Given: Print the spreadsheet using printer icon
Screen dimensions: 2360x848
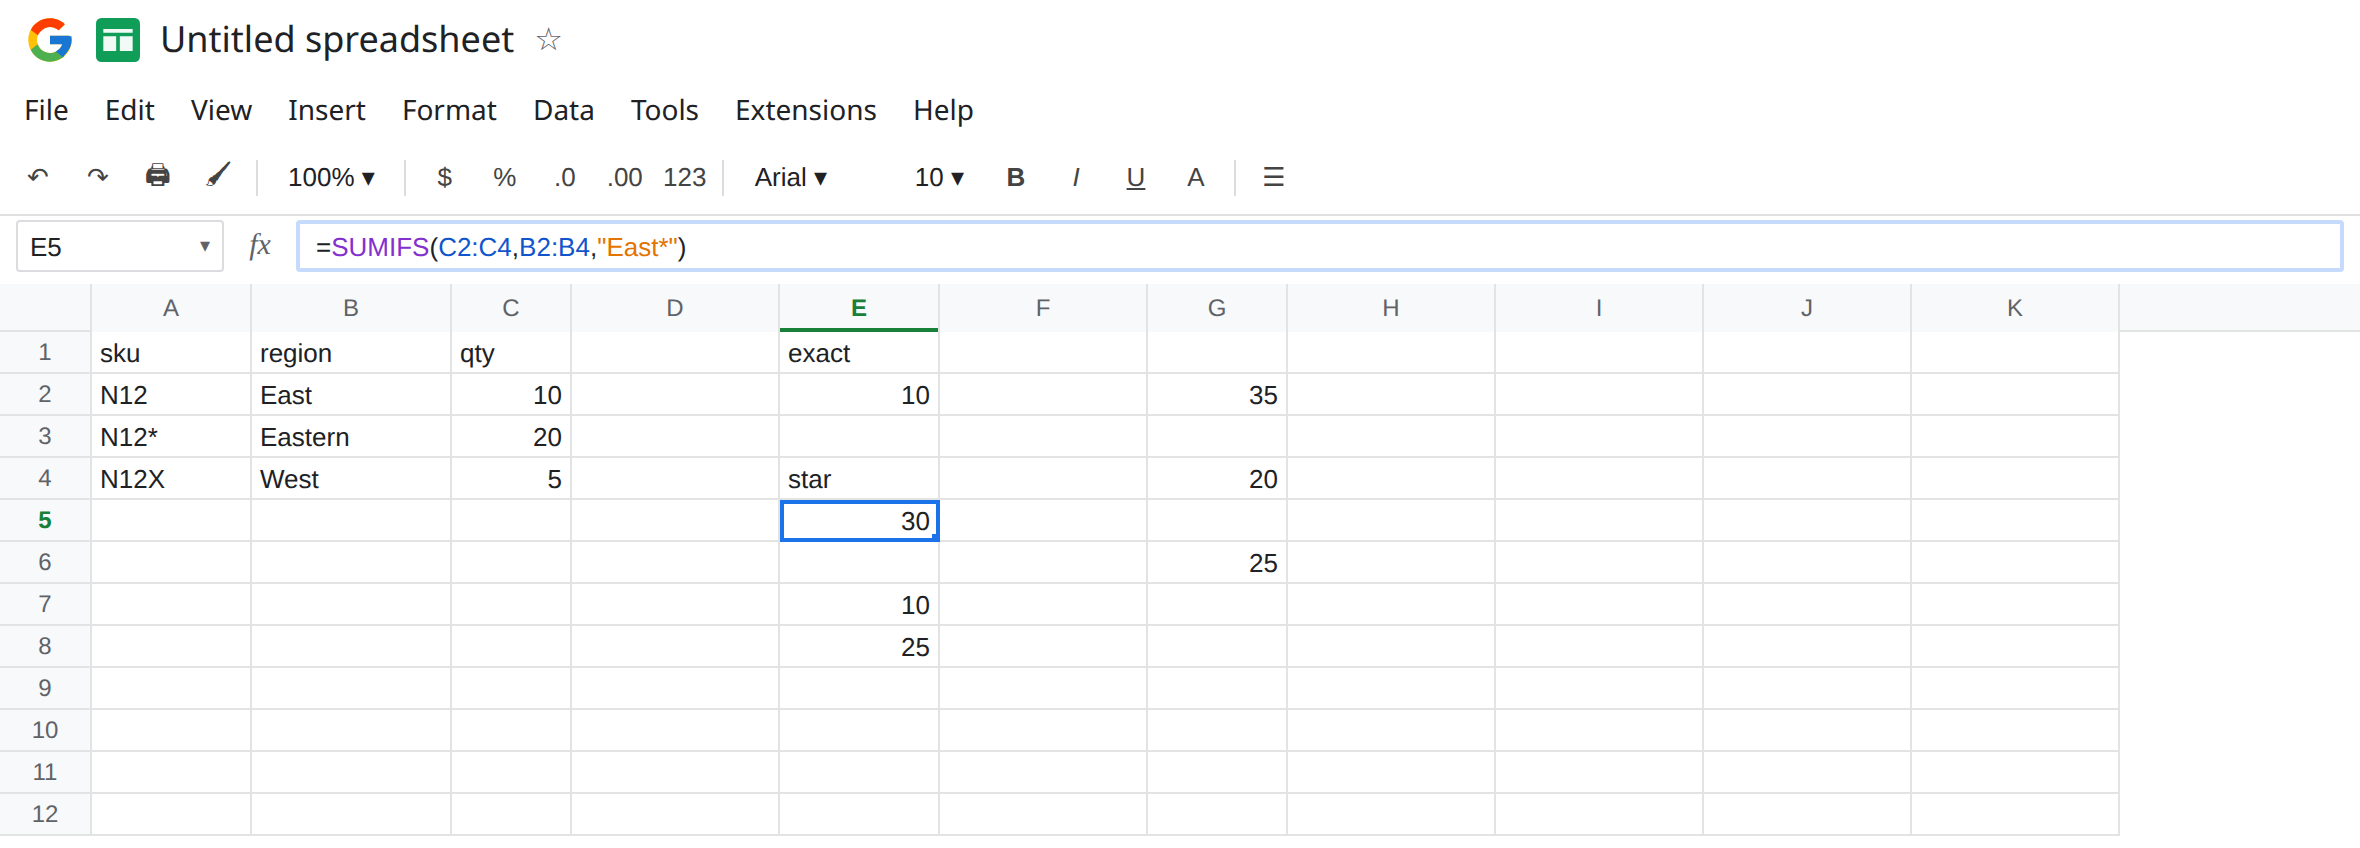Looking at the screenshot, I should point(157,176).
